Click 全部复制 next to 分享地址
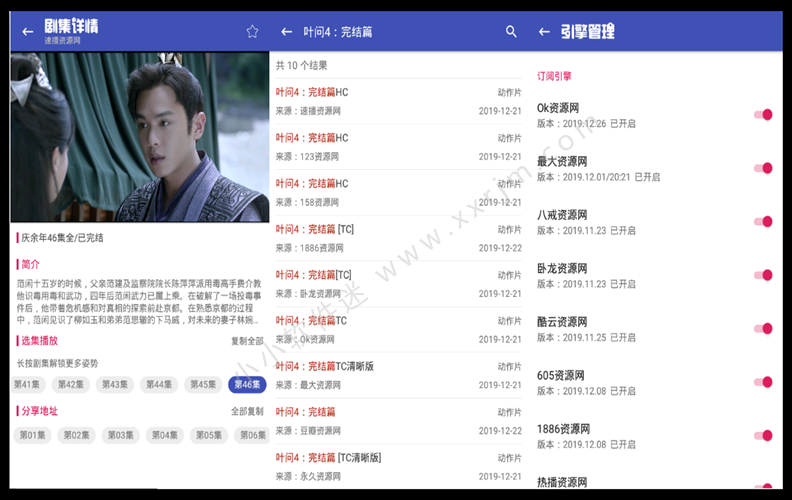 click(248, 412)
